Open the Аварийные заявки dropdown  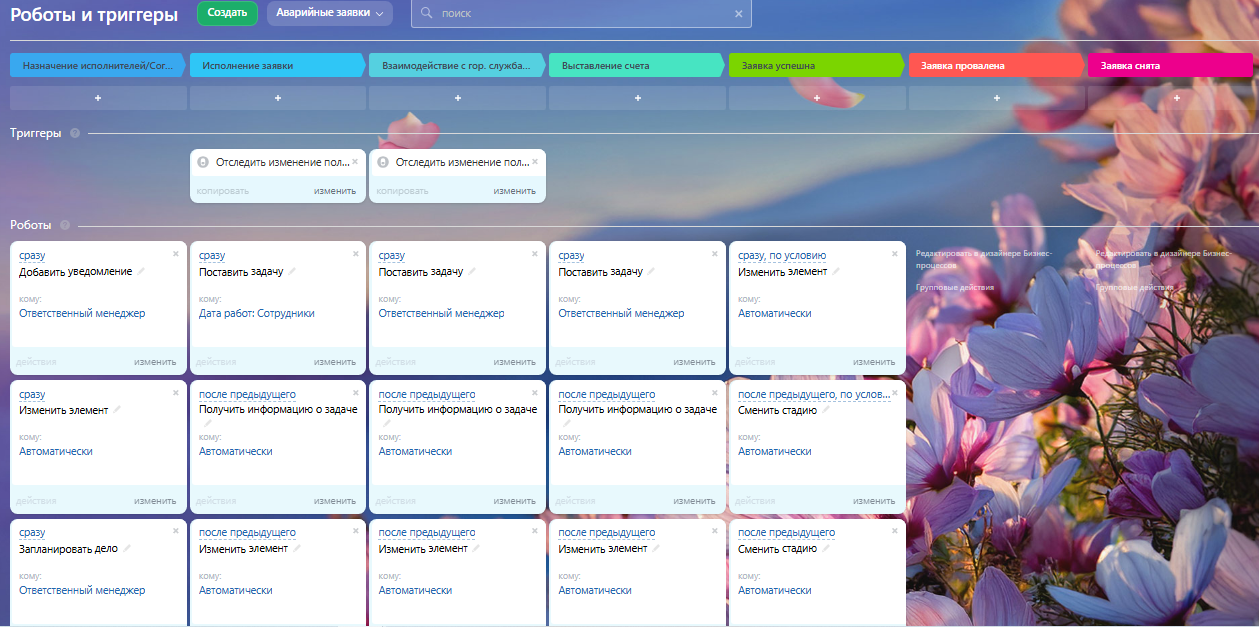click(x=329, y=13)
